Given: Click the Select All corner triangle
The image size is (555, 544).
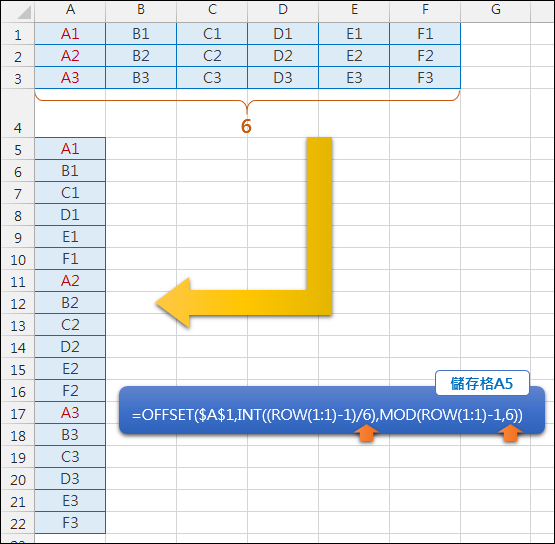Looking at the screenshot, I should pos(24,12).
